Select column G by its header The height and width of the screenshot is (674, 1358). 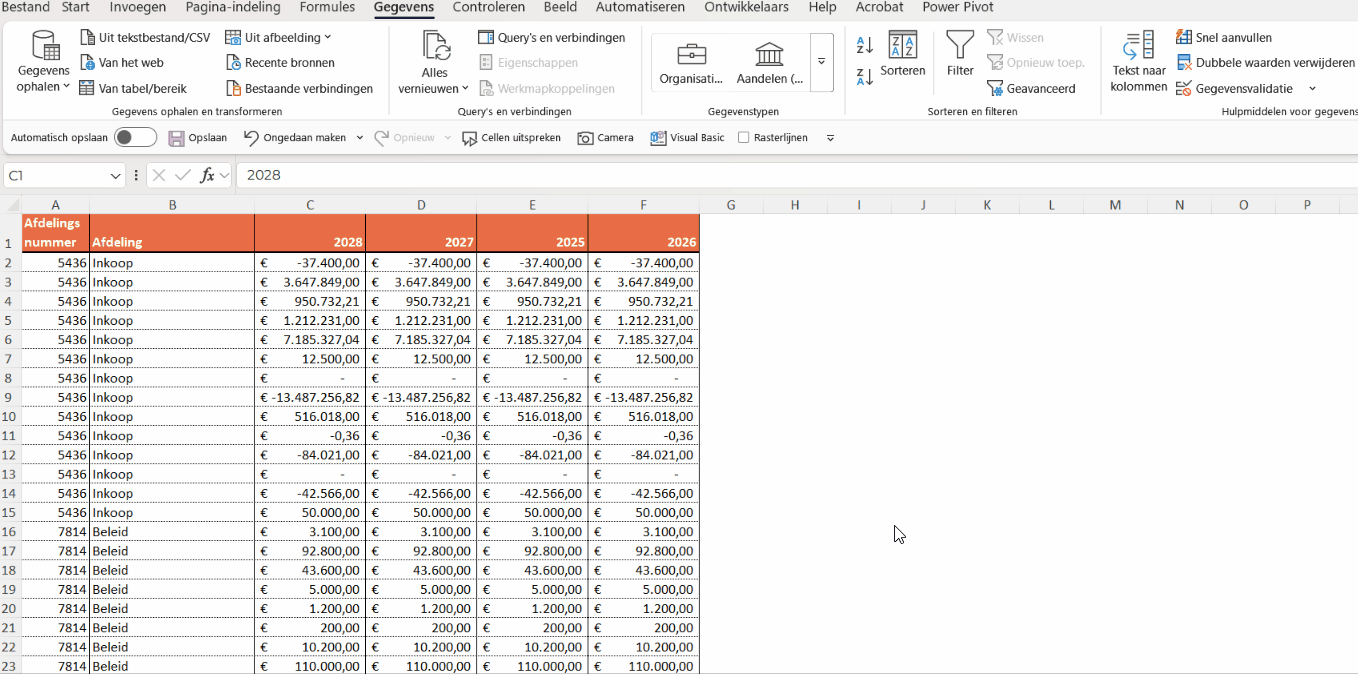pyautogui.click(x=731, y=205)
